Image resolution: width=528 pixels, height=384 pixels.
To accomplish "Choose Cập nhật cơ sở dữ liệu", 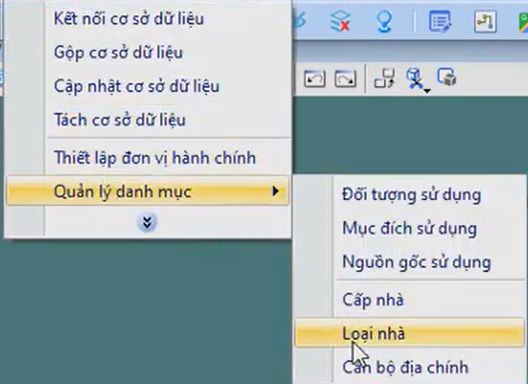I will (148, 86).
